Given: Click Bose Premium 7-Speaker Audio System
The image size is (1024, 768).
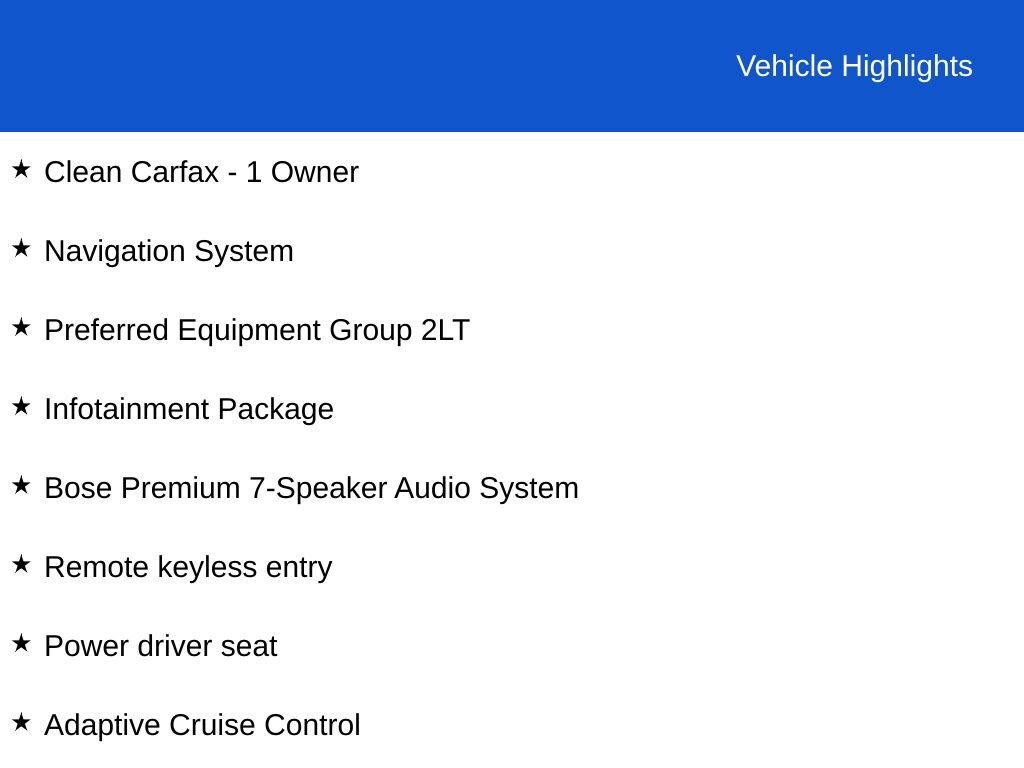Looking at the screenshot, I should coord(312,488).
